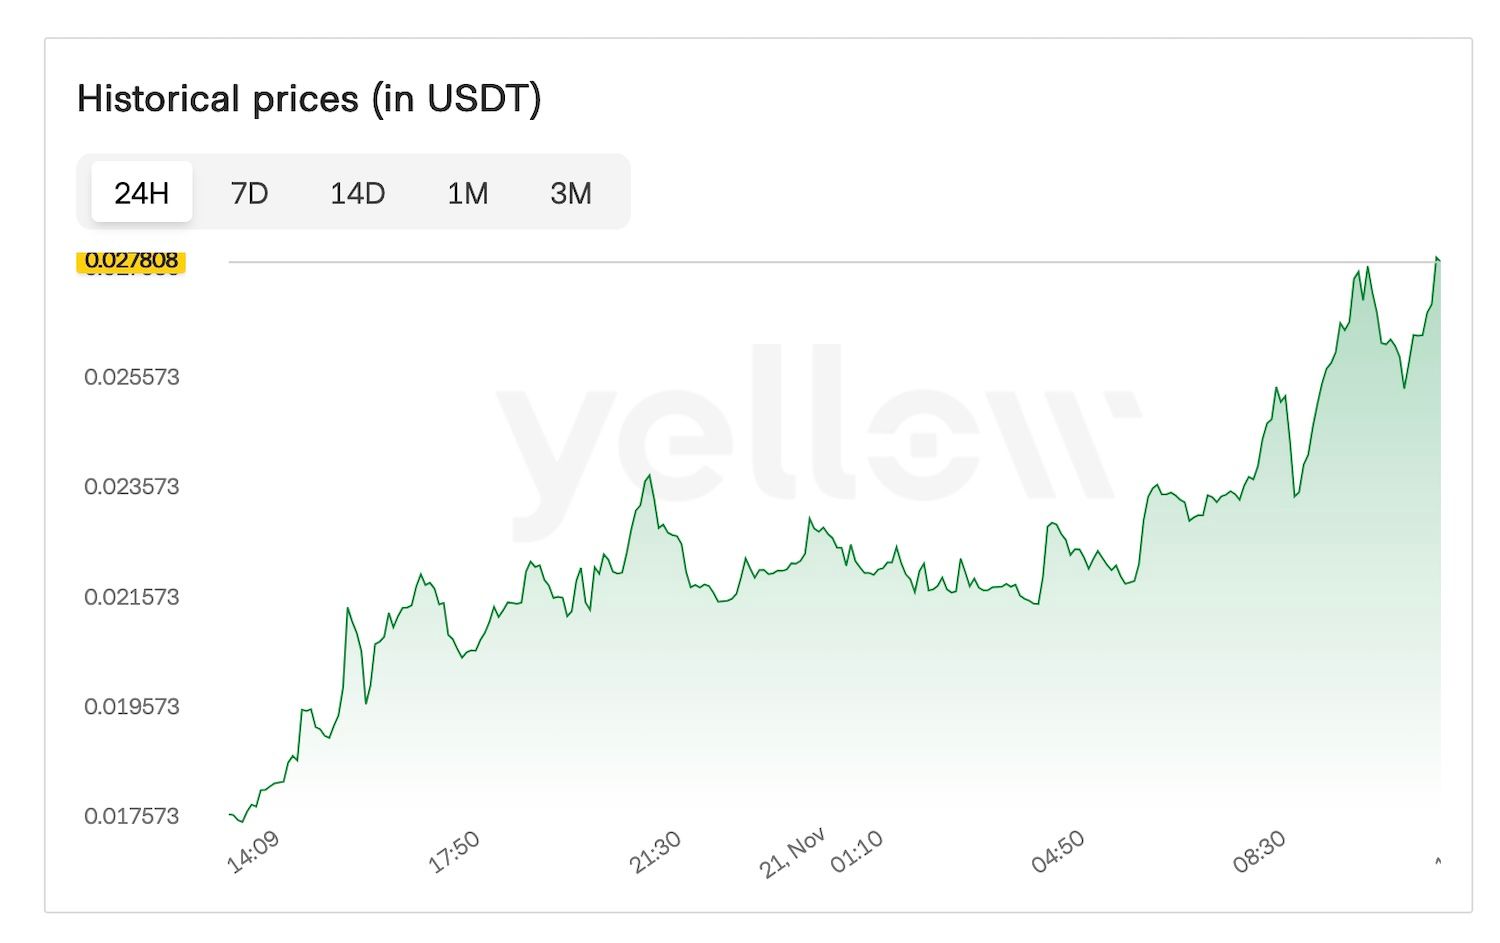Screen dimensions: 1500x943
Task: Click the 0.025573 y-axis label
Action: [x=131, y=377]
